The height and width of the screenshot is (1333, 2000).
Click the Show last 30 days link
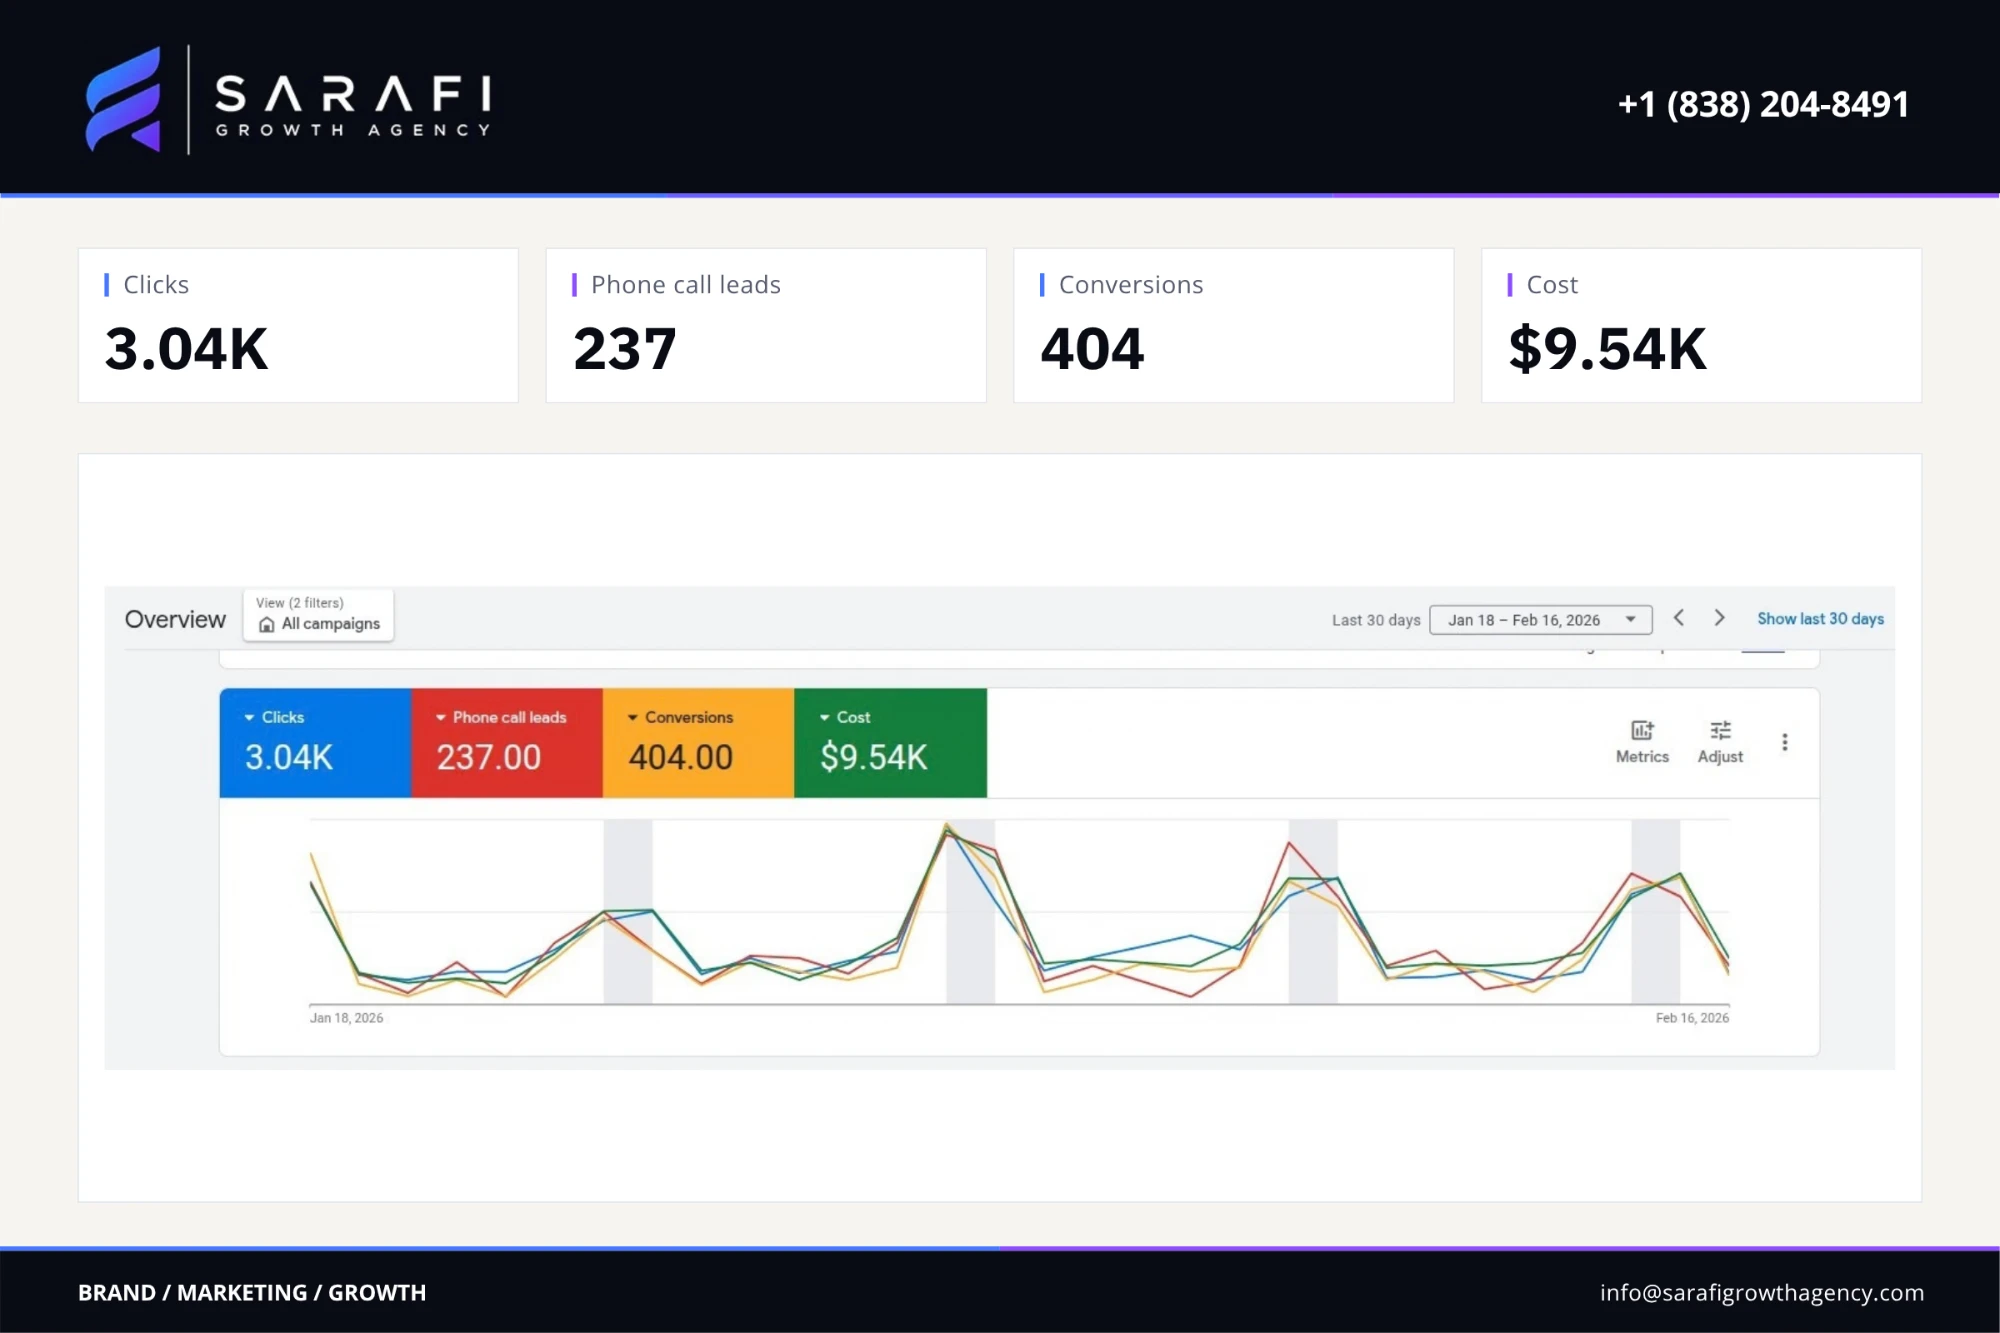pos(1820,619)
